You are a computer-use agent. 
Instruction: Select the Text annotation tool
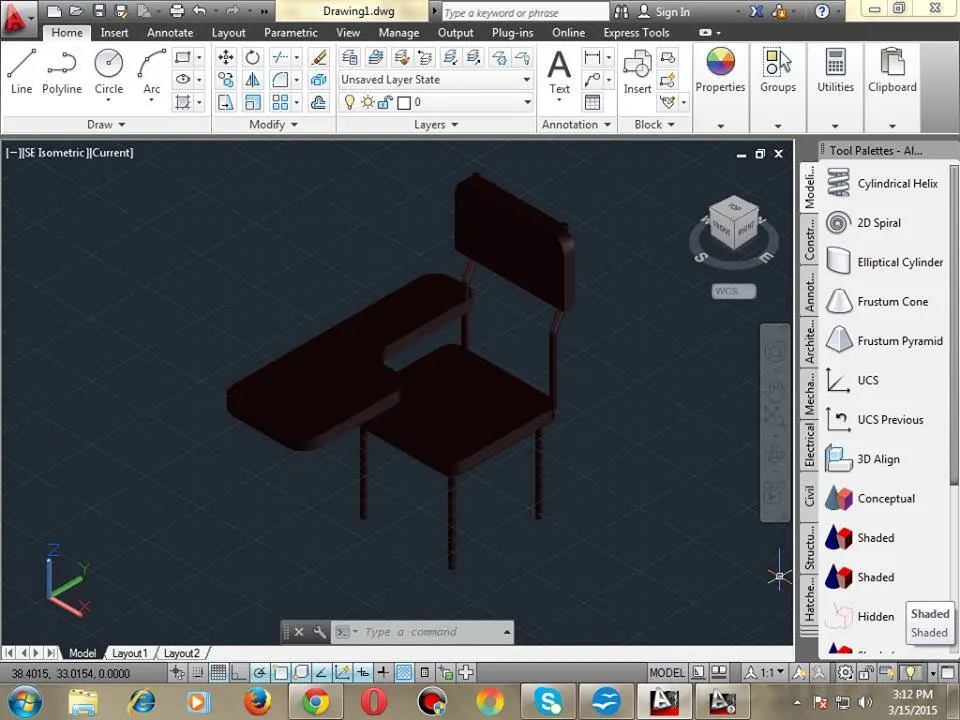tap(559, 72)
